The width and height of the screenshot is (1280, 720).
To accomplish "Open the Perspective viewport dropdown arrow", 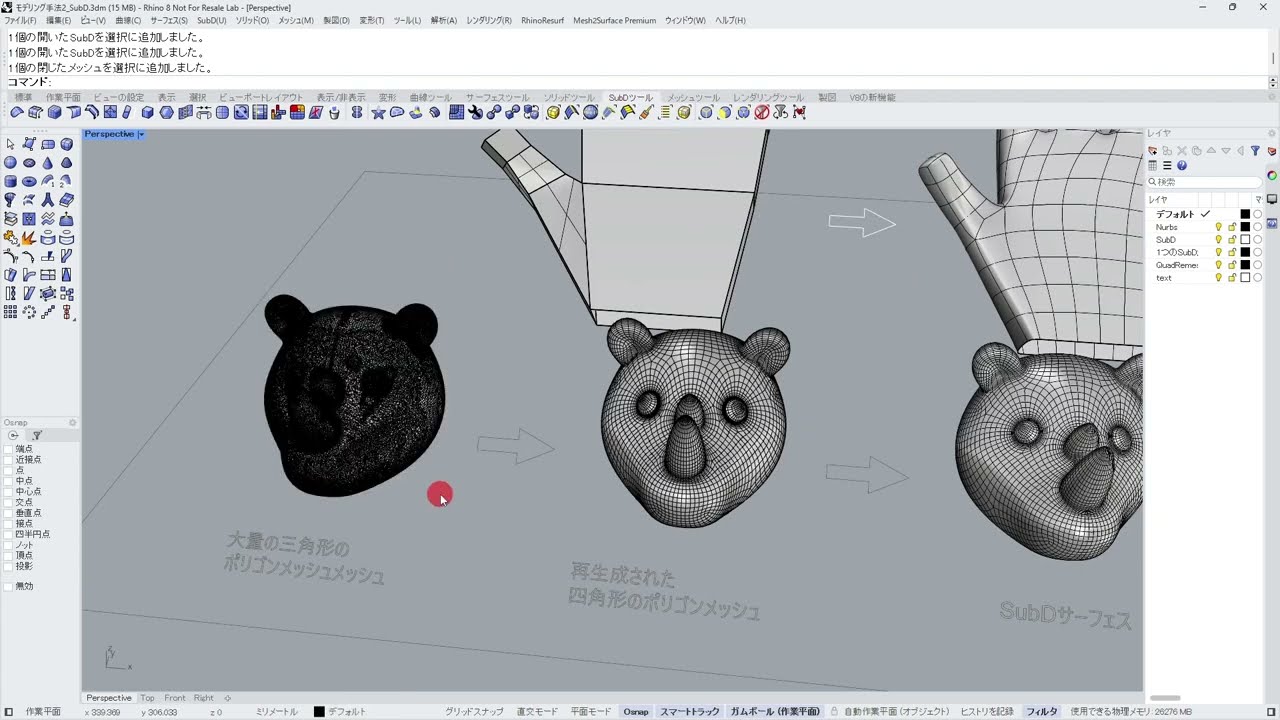I will coord(141,134).
